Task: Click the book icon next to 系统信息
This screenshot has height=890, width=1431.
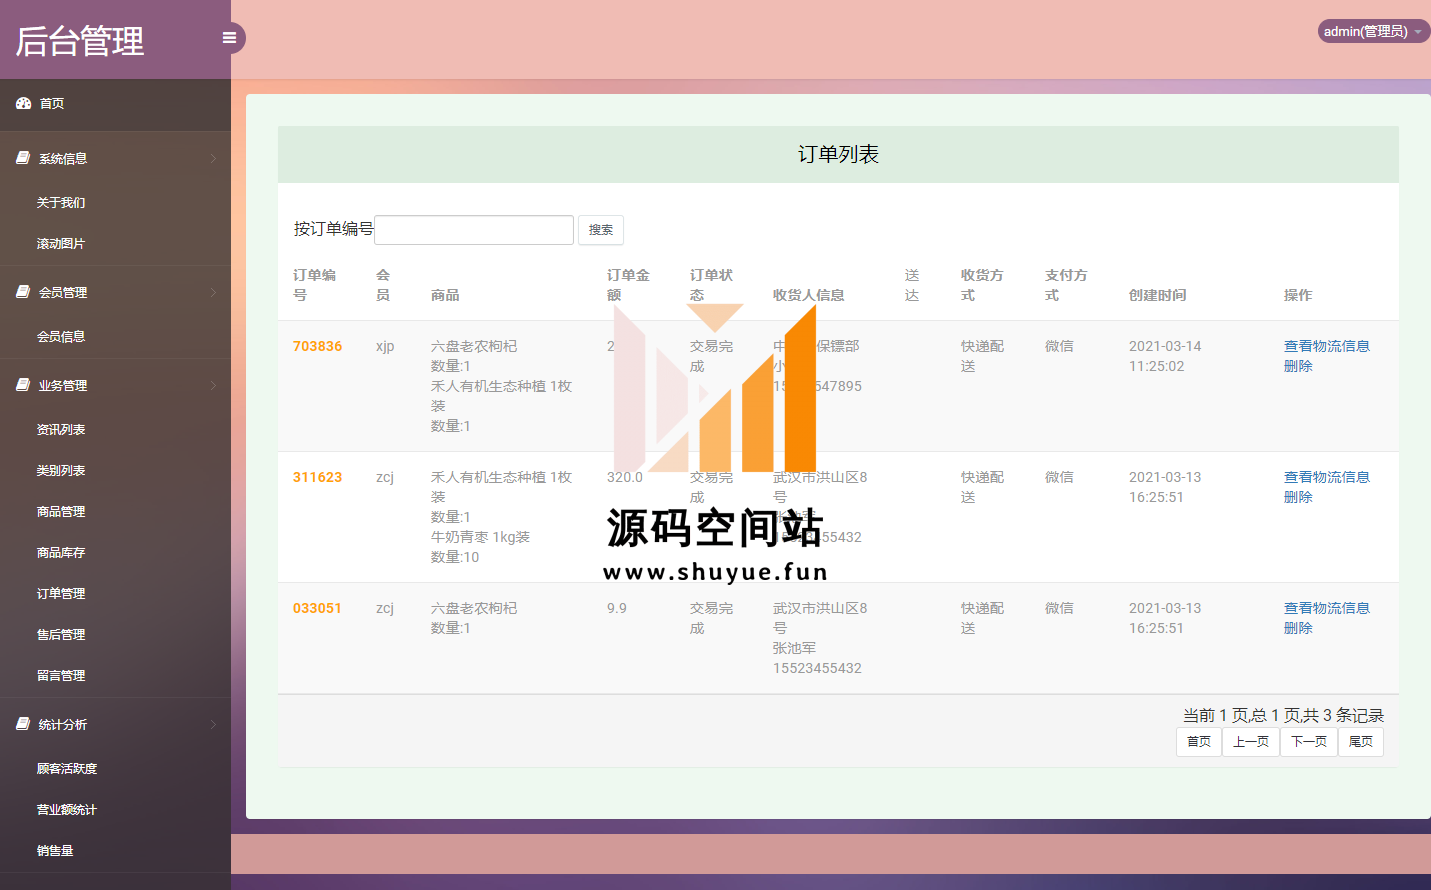Action: pos(23,158)
